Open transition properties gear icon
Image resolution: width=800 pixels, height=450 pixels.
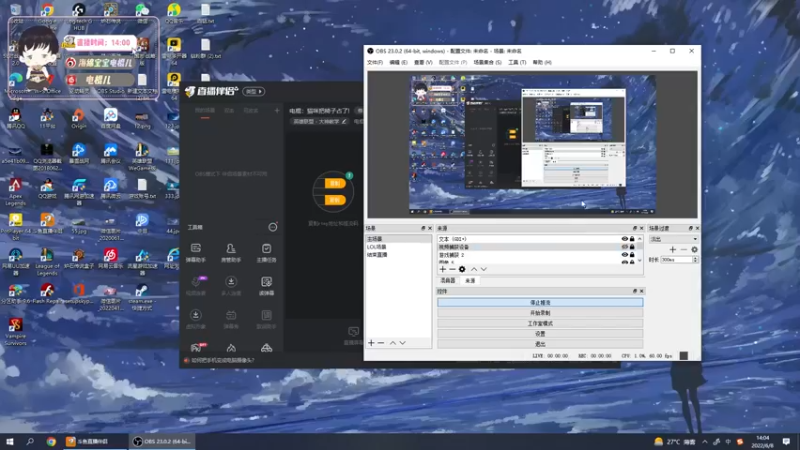[694, 249]
